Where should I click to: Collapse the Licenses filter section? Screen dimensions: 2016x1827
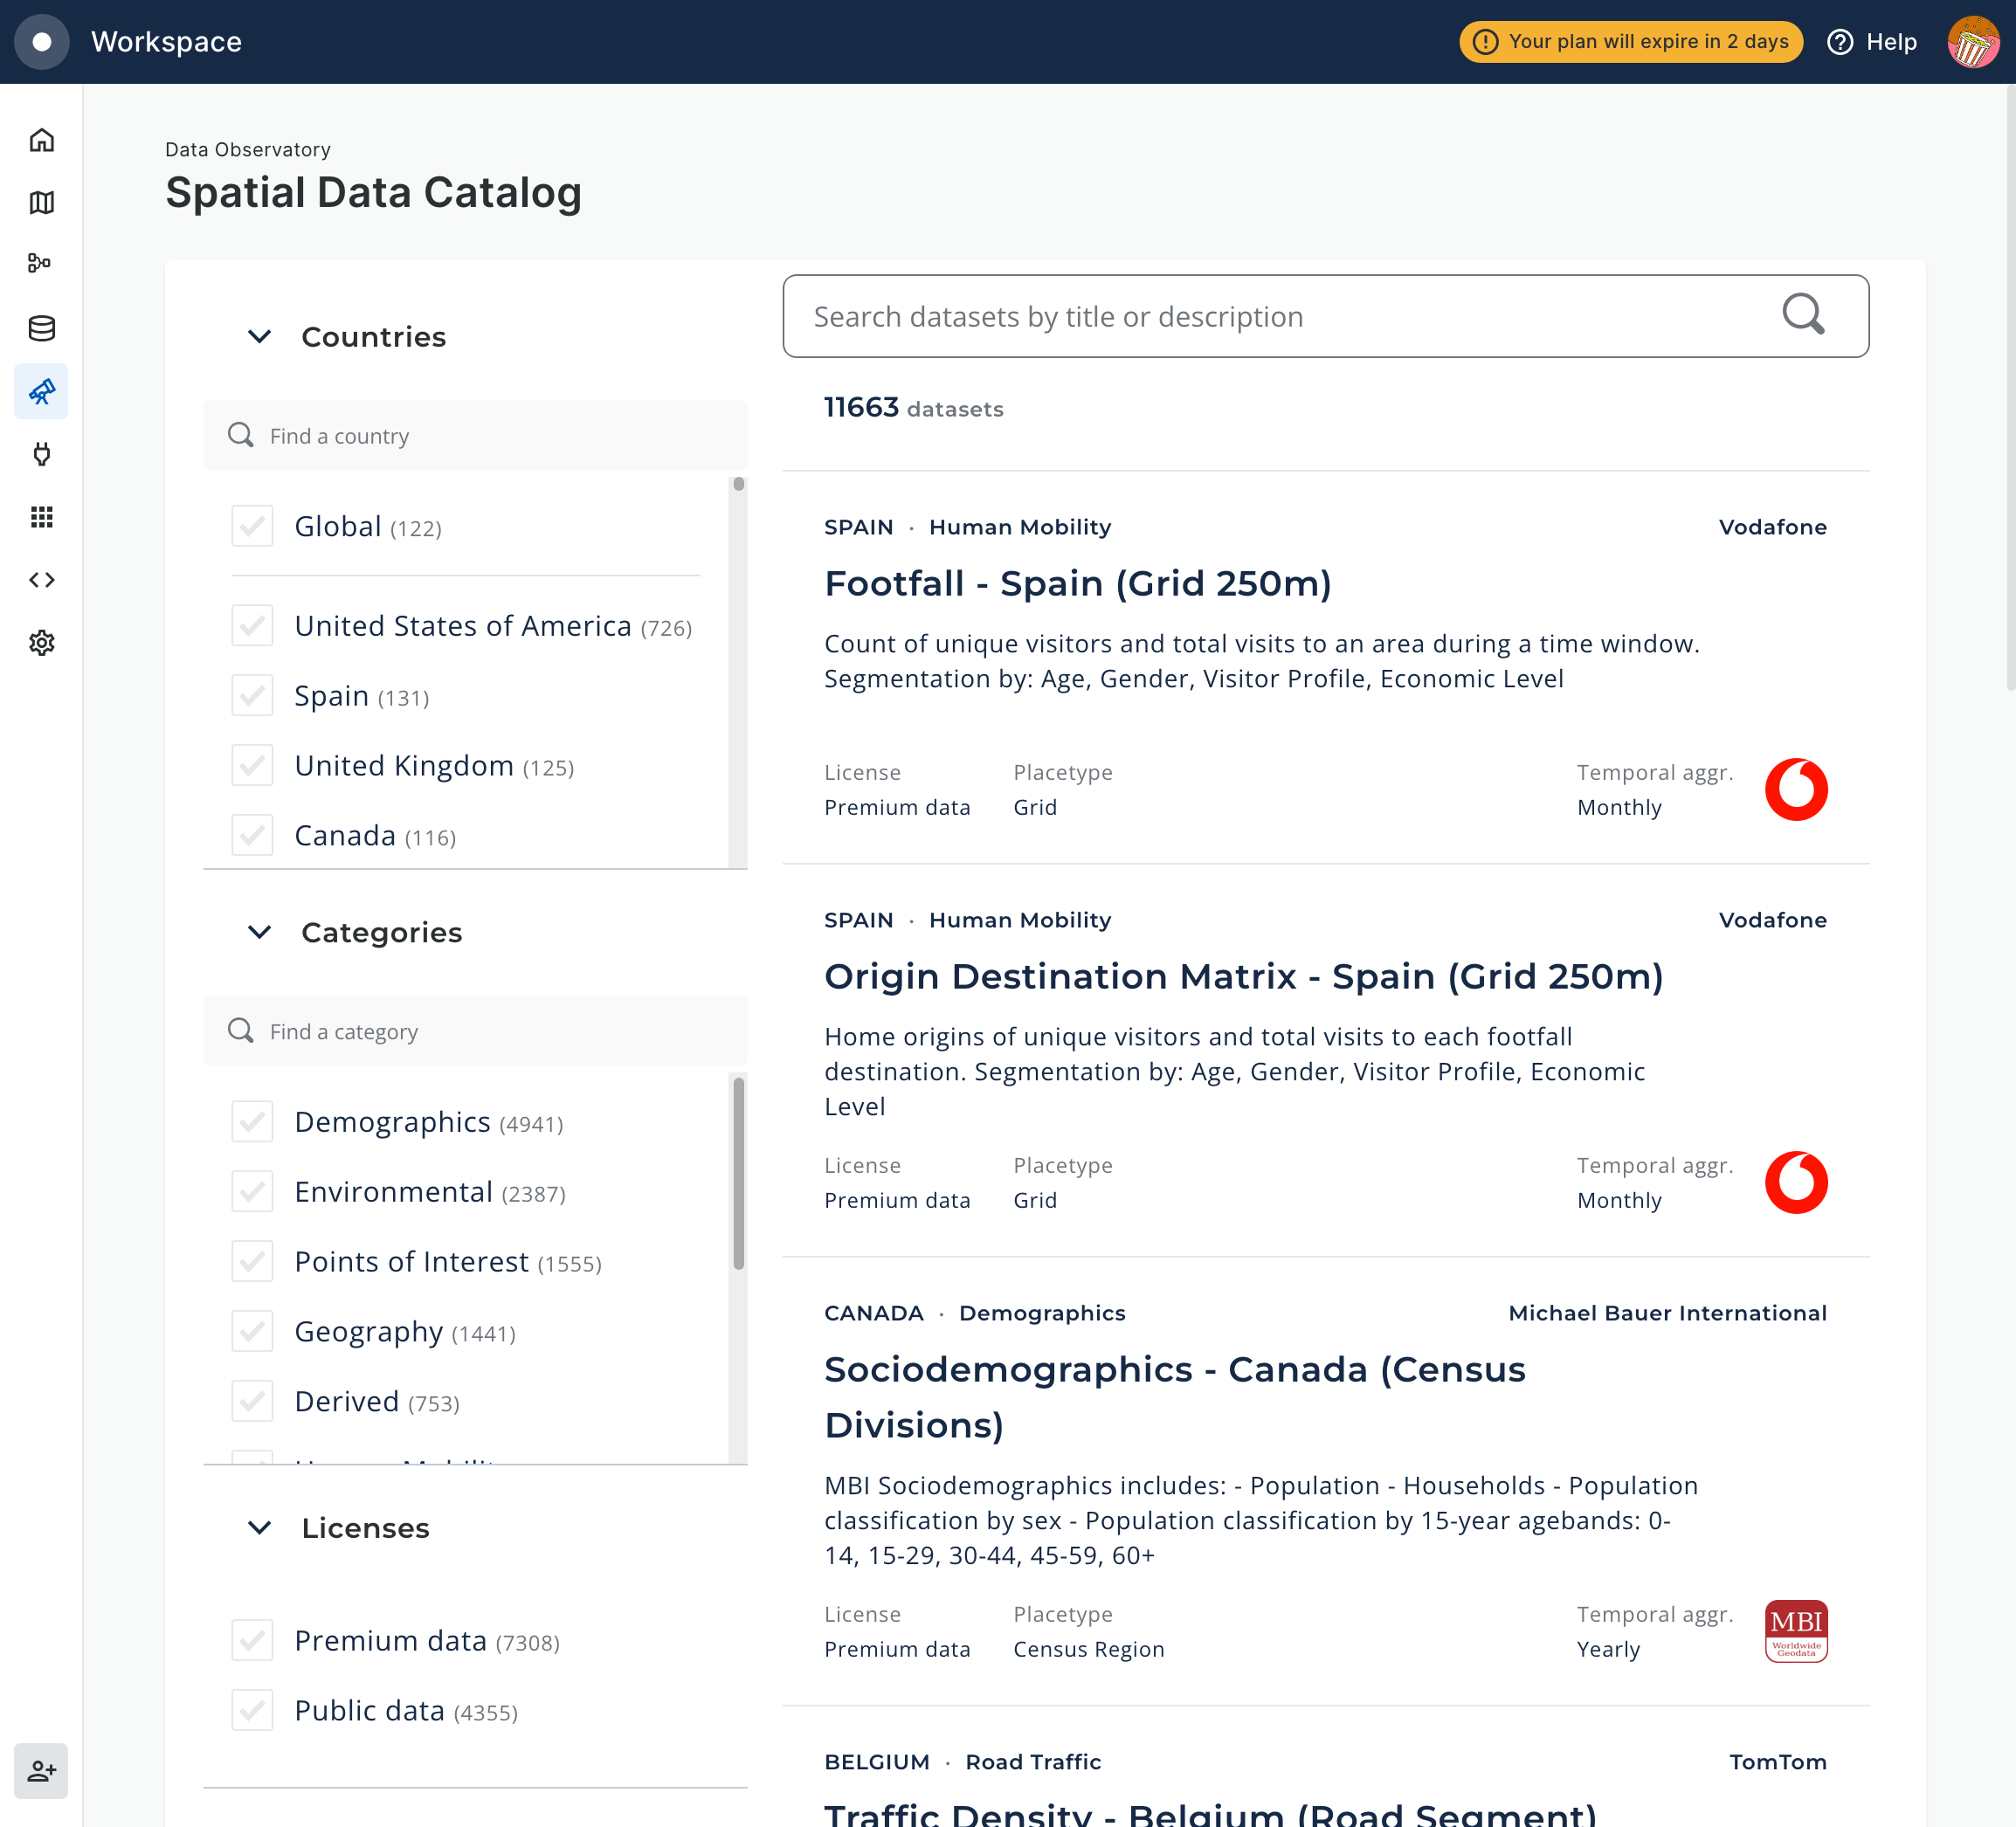tap(259, 1528)
